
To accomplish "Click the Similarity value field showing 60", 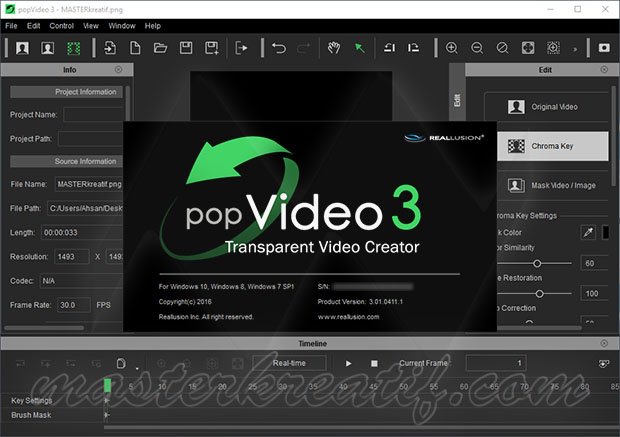I will tap(594, 263).
